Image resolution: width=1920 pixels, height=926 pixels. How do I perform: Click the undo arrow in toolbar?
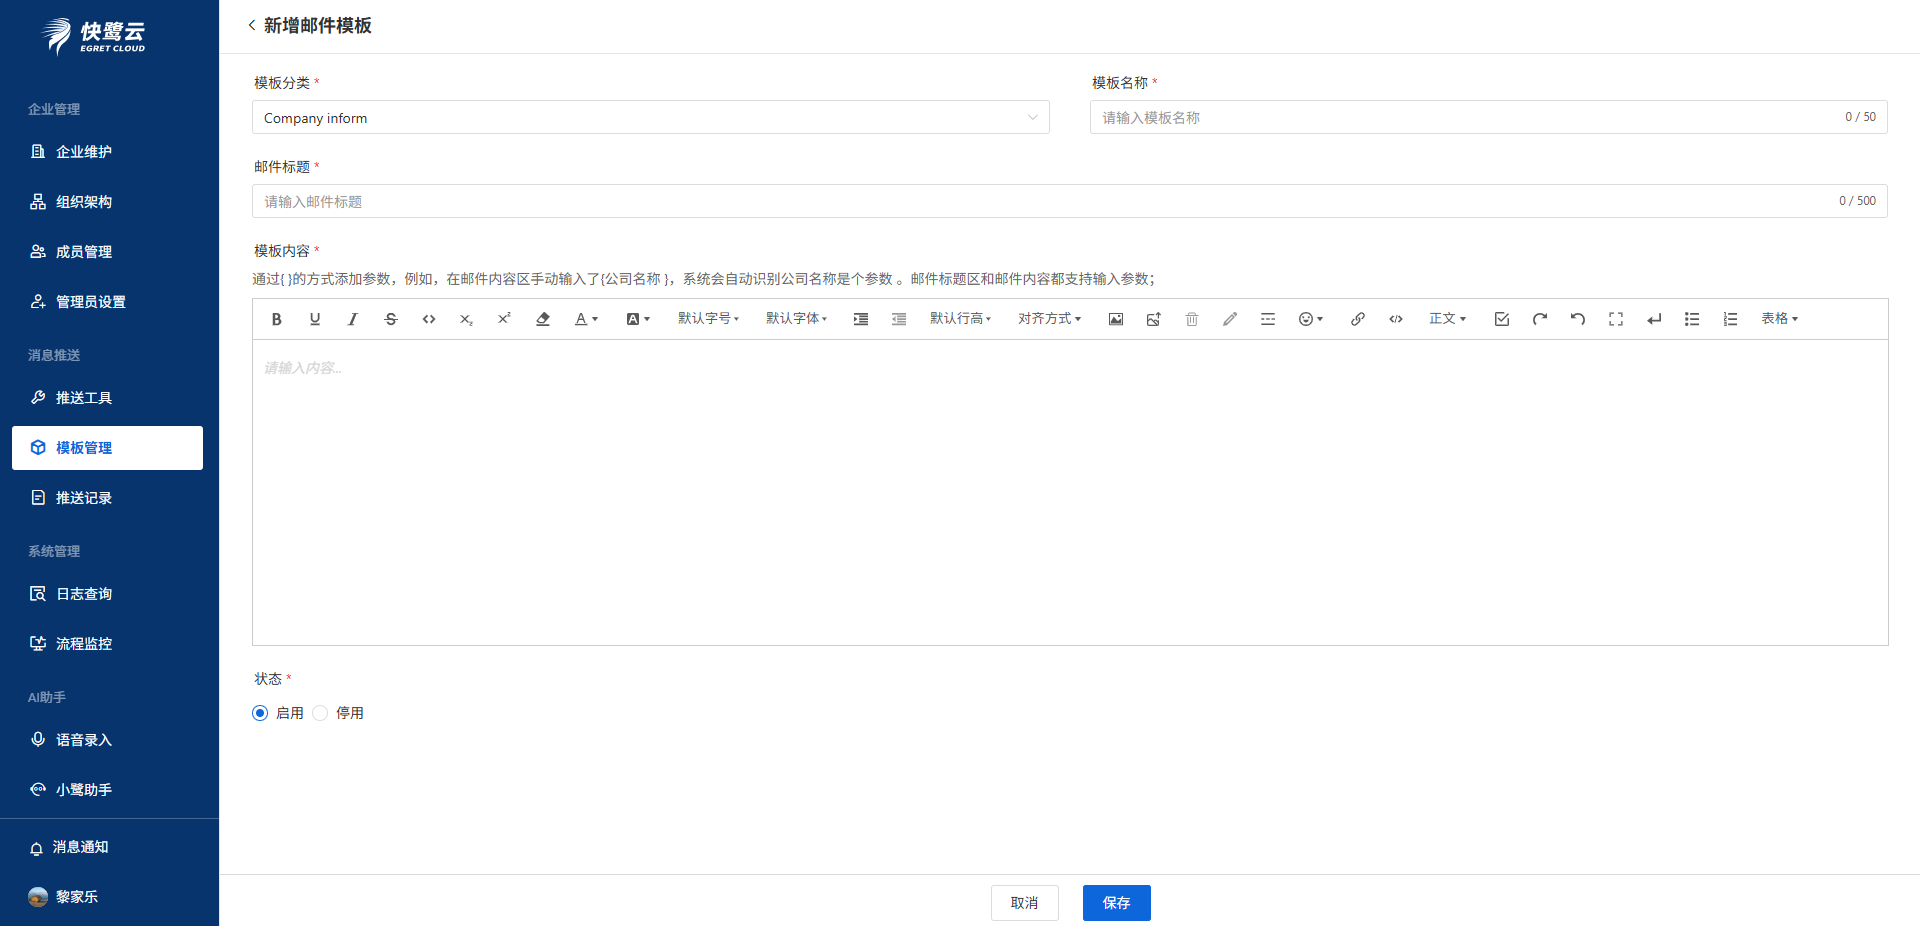[1578, 319]
